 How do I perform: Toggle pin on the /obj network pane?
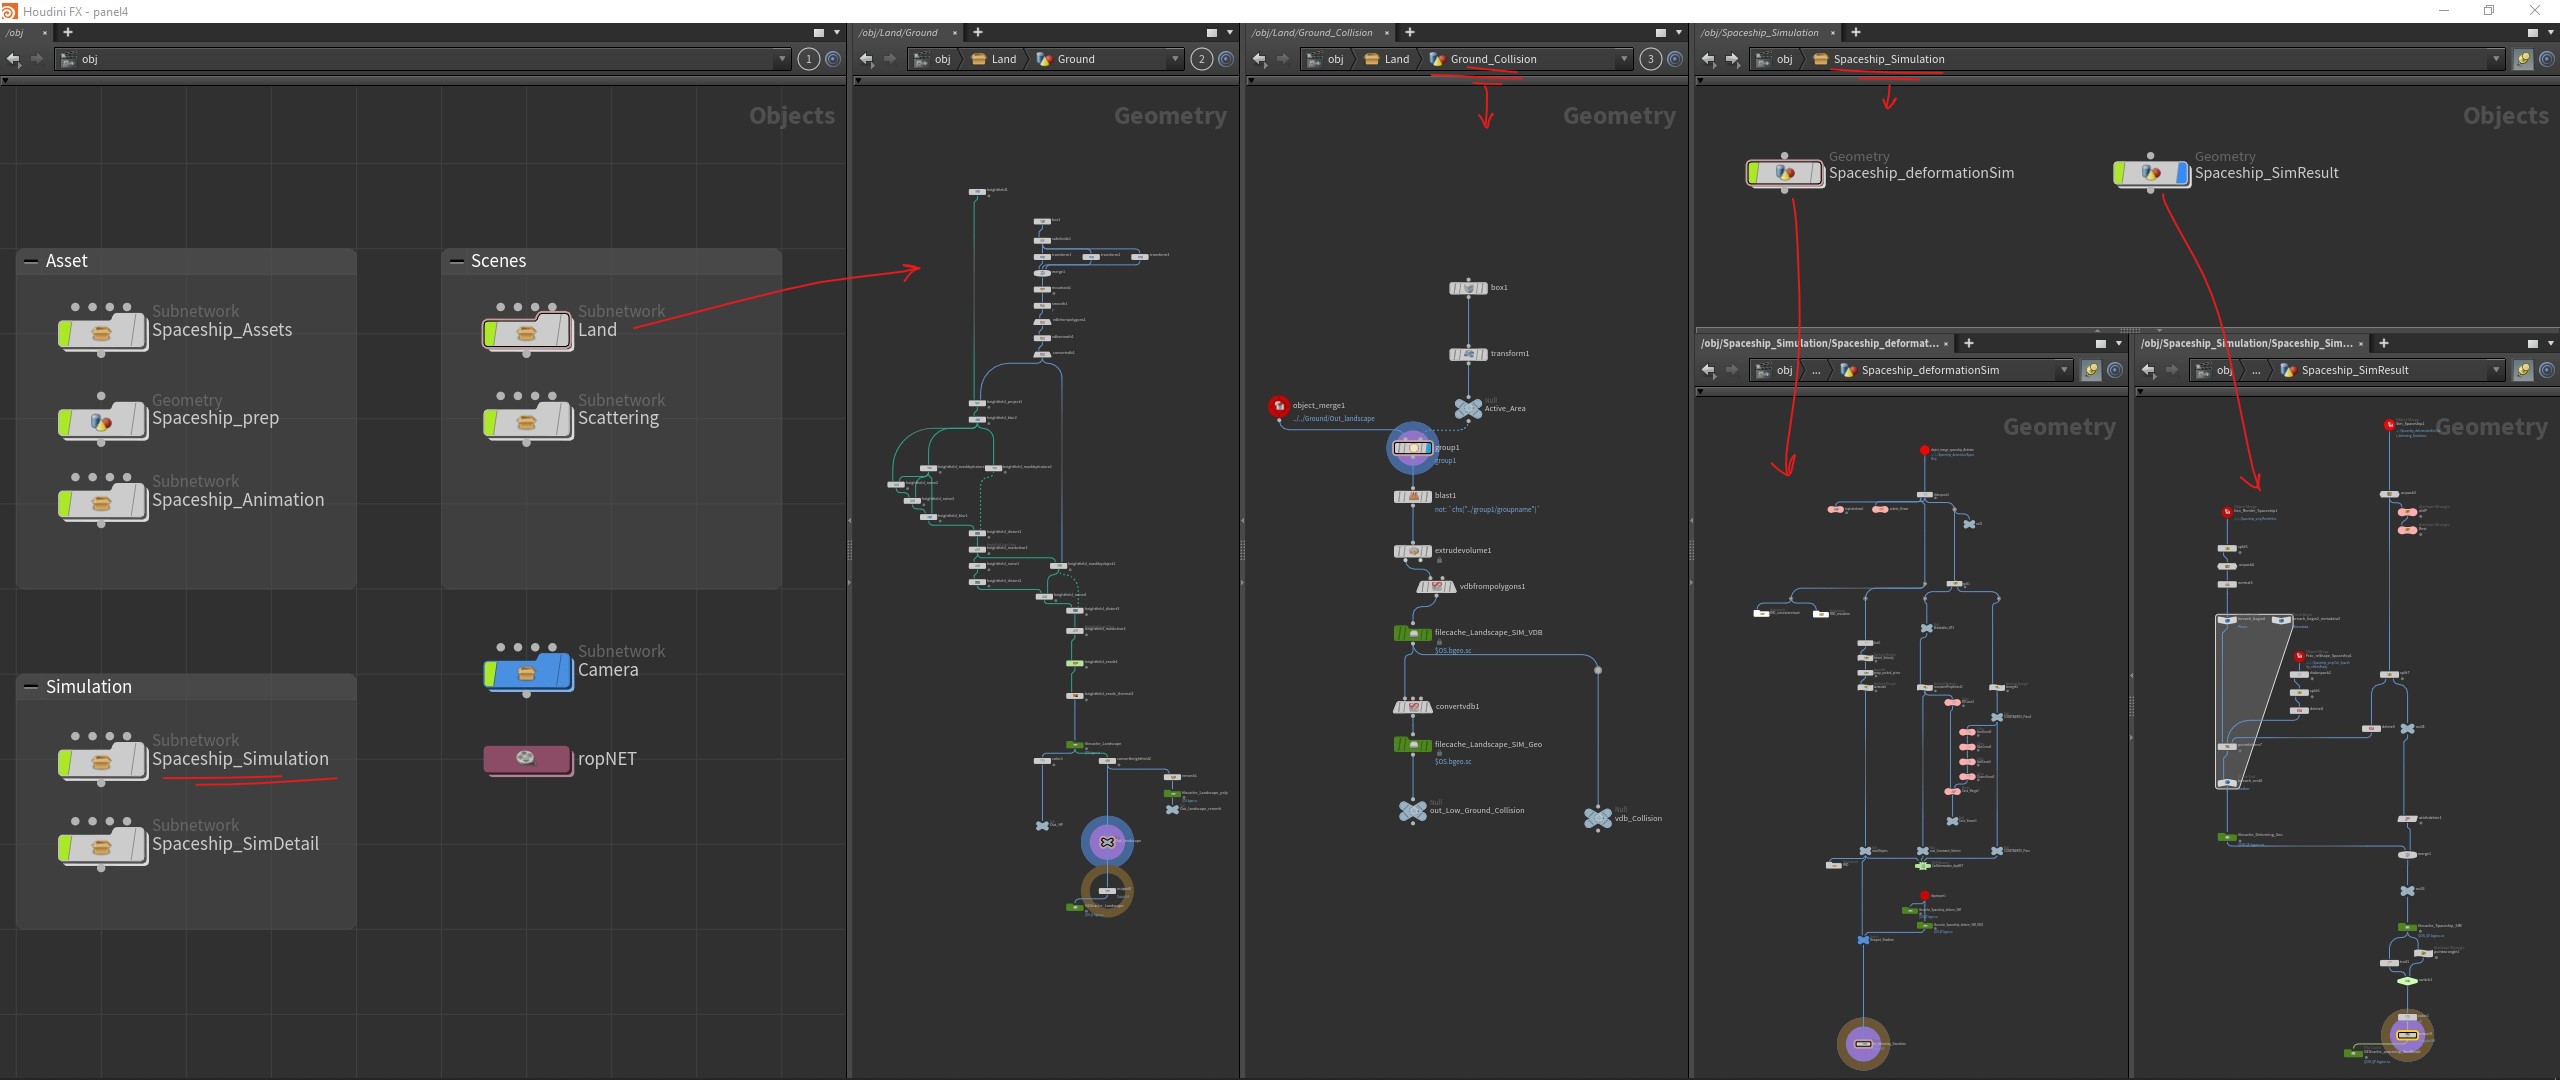click(x=832, y=59)
